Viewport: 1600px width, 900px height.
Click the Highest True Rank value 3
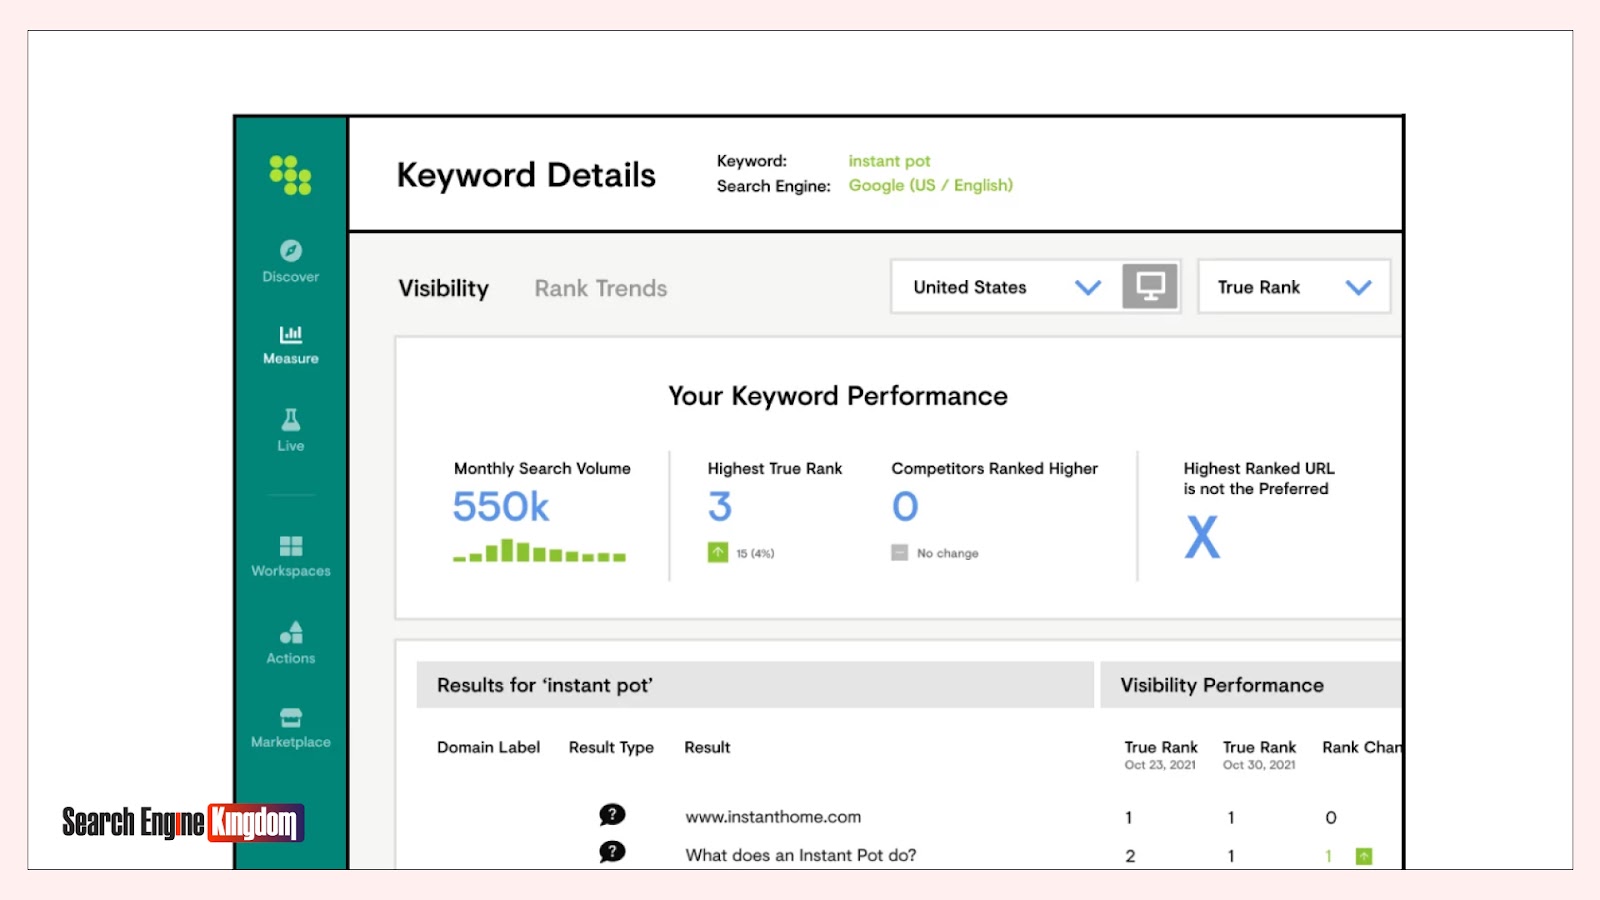(720, 507)
